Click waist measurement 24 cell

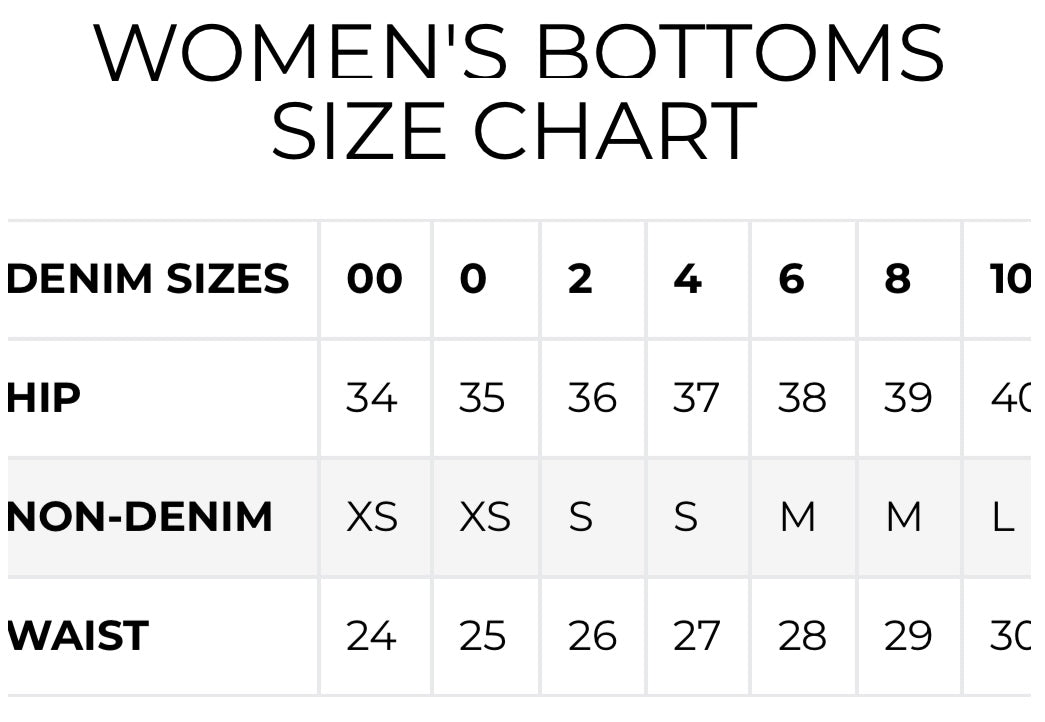[372, 636]
